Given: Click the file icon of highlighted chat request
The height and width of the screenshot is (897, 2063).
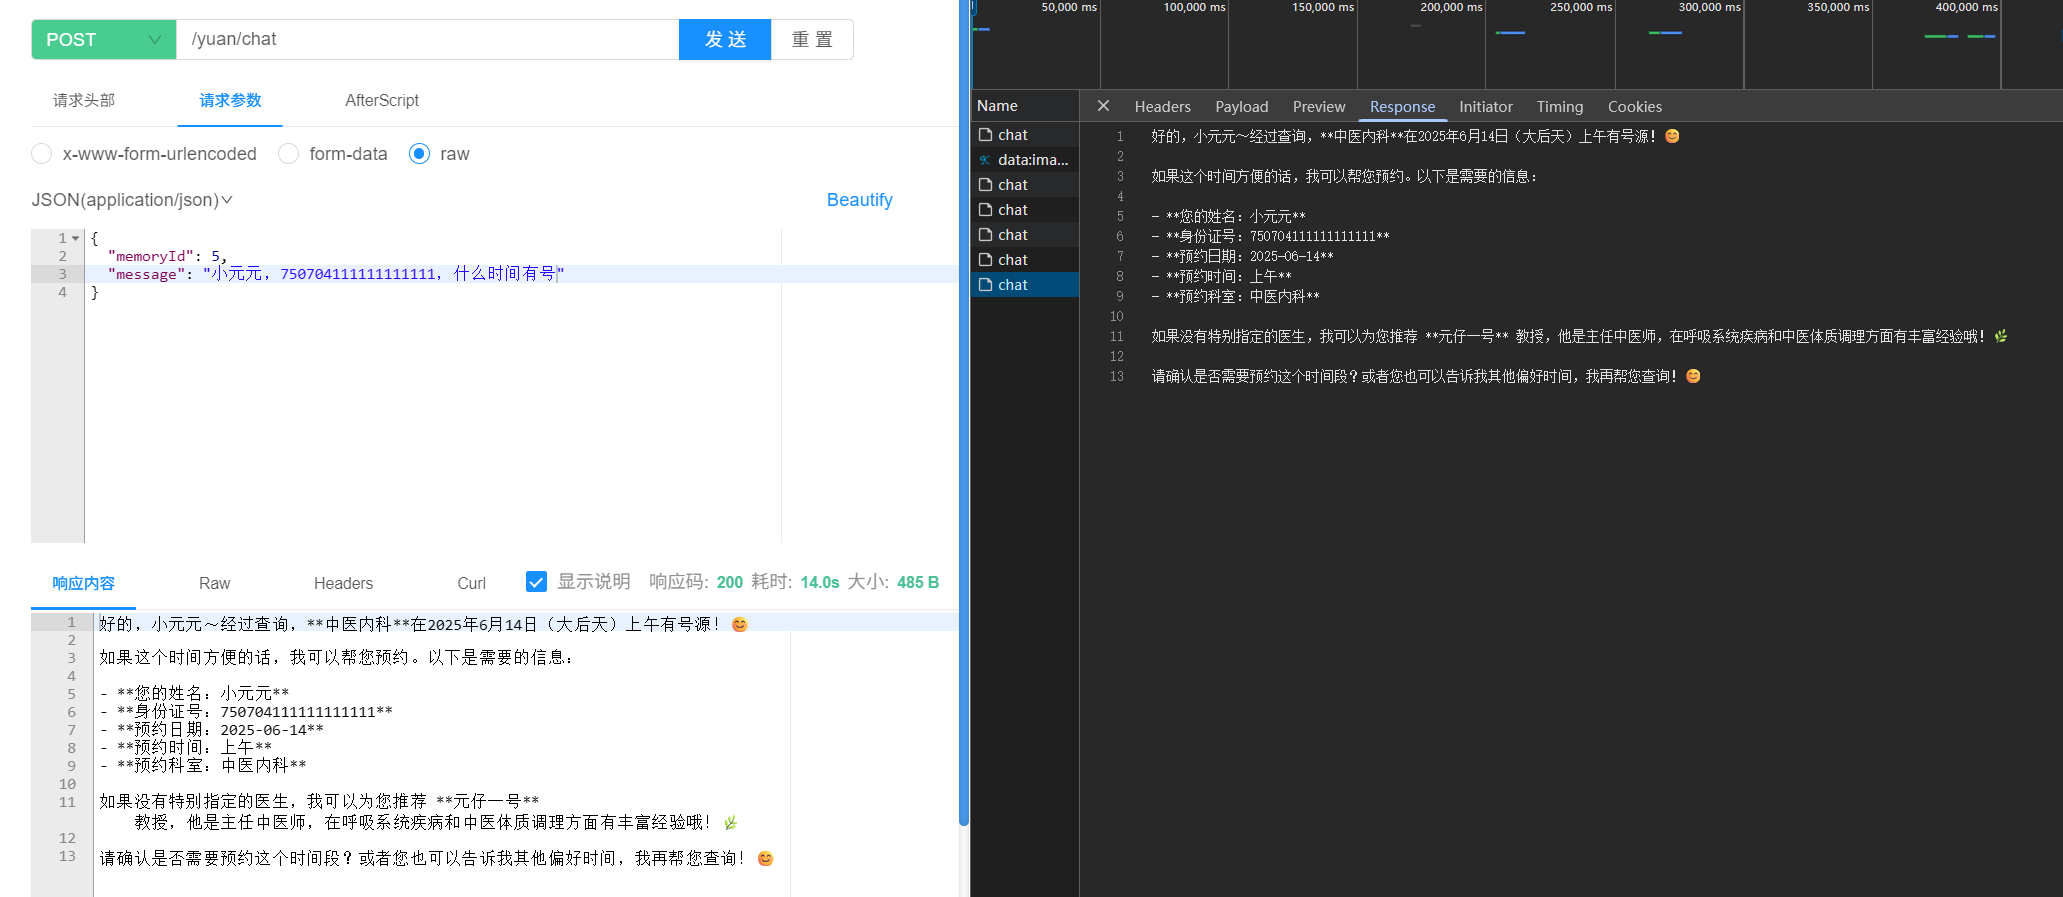Looking at the screenshot, I should tap(985, 285).
